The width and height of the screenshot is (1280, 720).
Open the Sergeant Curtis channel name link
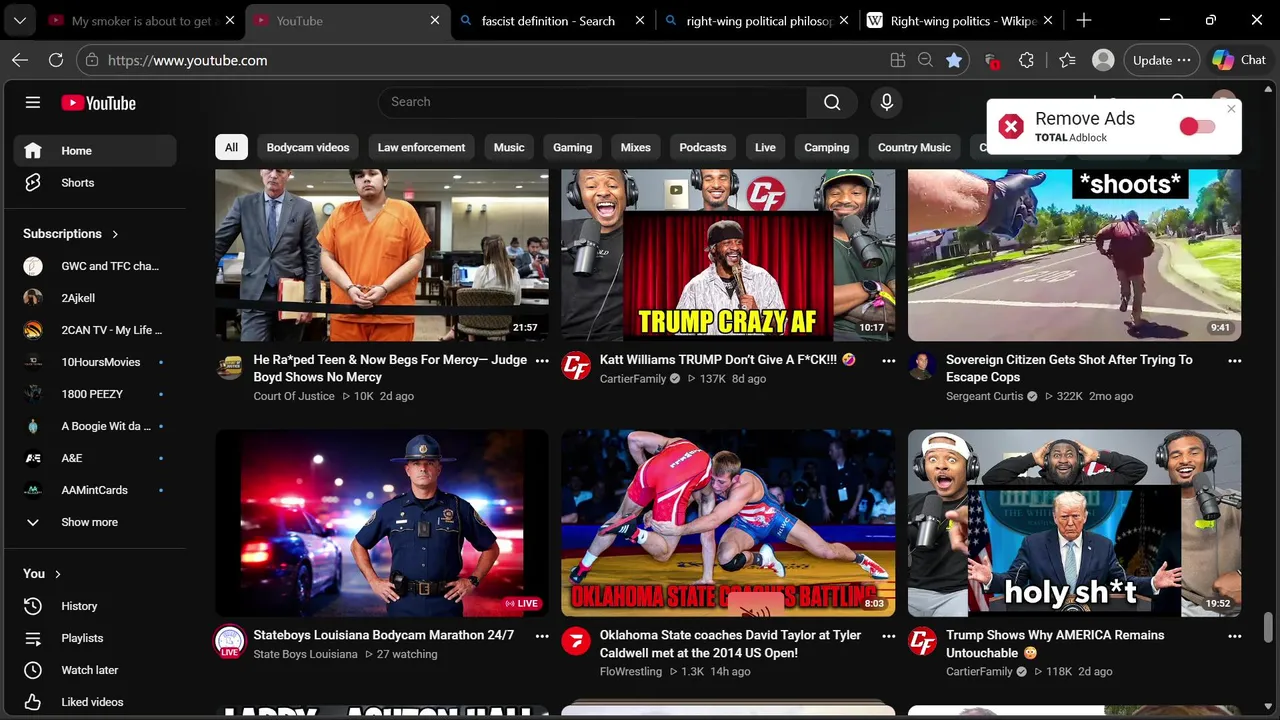(985, 397)
